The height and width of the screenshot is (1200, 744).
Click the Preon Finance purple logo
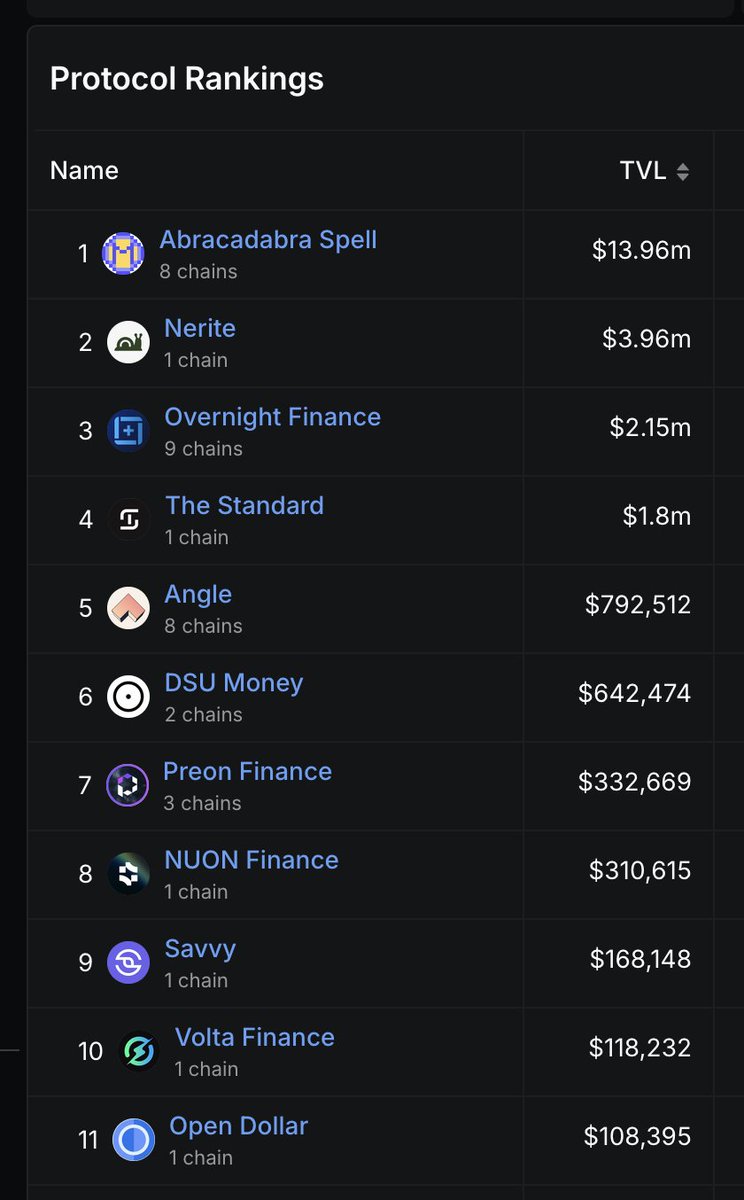click(127, 786)
